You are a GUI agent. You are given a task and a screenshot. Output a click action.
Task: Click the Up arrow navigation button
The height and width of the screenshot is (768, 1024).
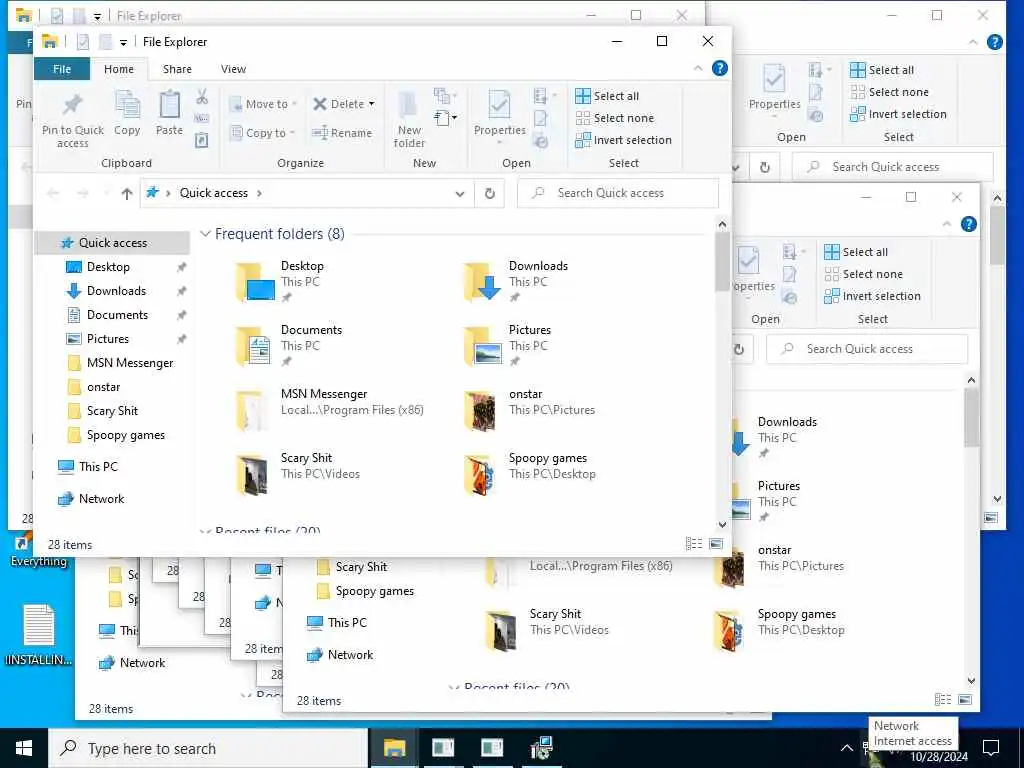click(127, 193)
